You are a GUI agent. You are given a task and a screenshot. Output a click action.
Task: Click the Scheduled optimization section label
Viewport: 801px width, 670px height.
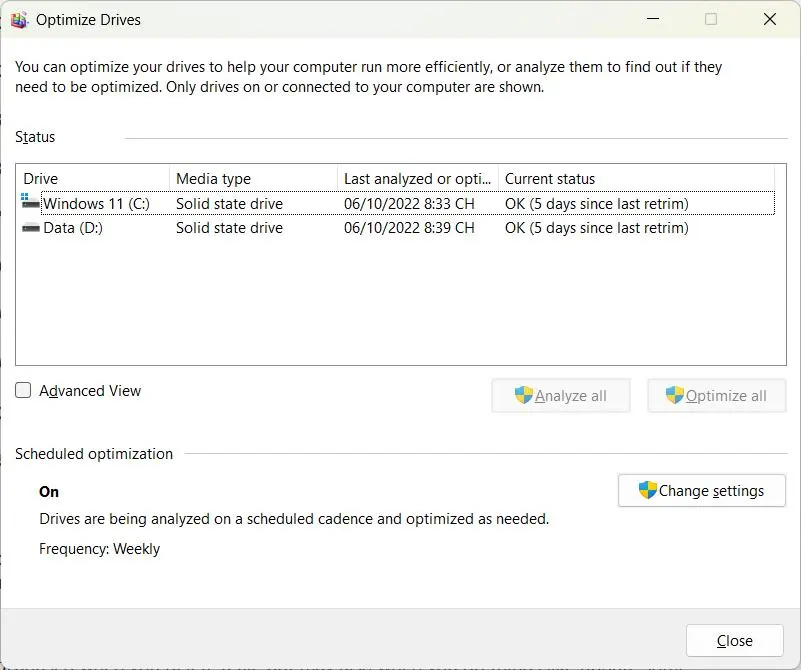pos(94,454)
